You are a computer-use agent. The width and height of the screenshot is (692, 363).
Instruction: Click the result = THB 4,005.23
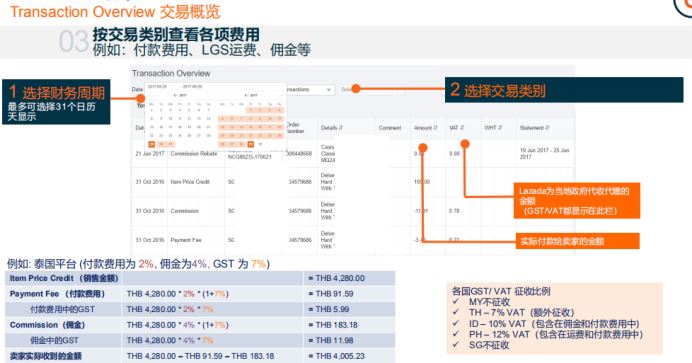(337, 356)
